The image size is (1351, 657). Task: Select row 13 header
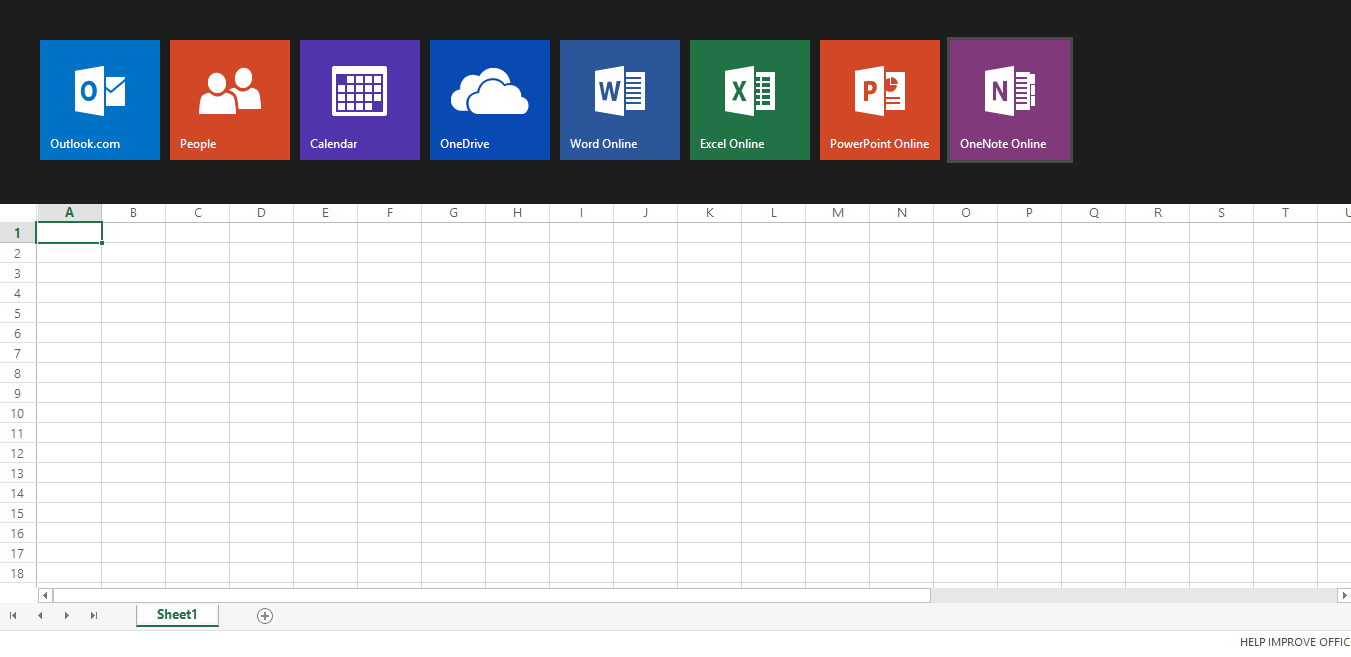click(x=18, y=473)
